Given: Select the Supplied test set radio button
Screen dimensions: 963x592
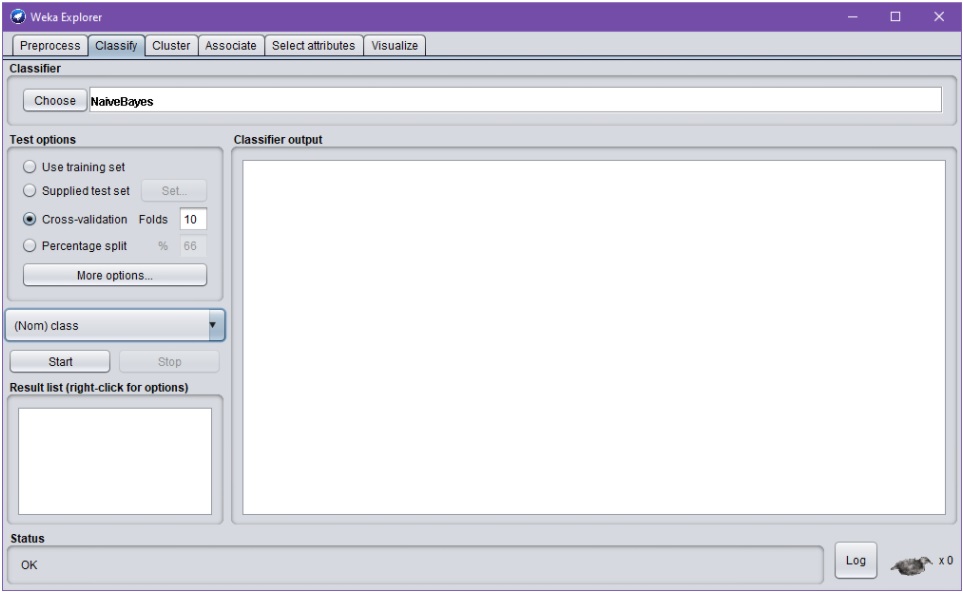Looking at the screenshot, I should coord(30,191).
